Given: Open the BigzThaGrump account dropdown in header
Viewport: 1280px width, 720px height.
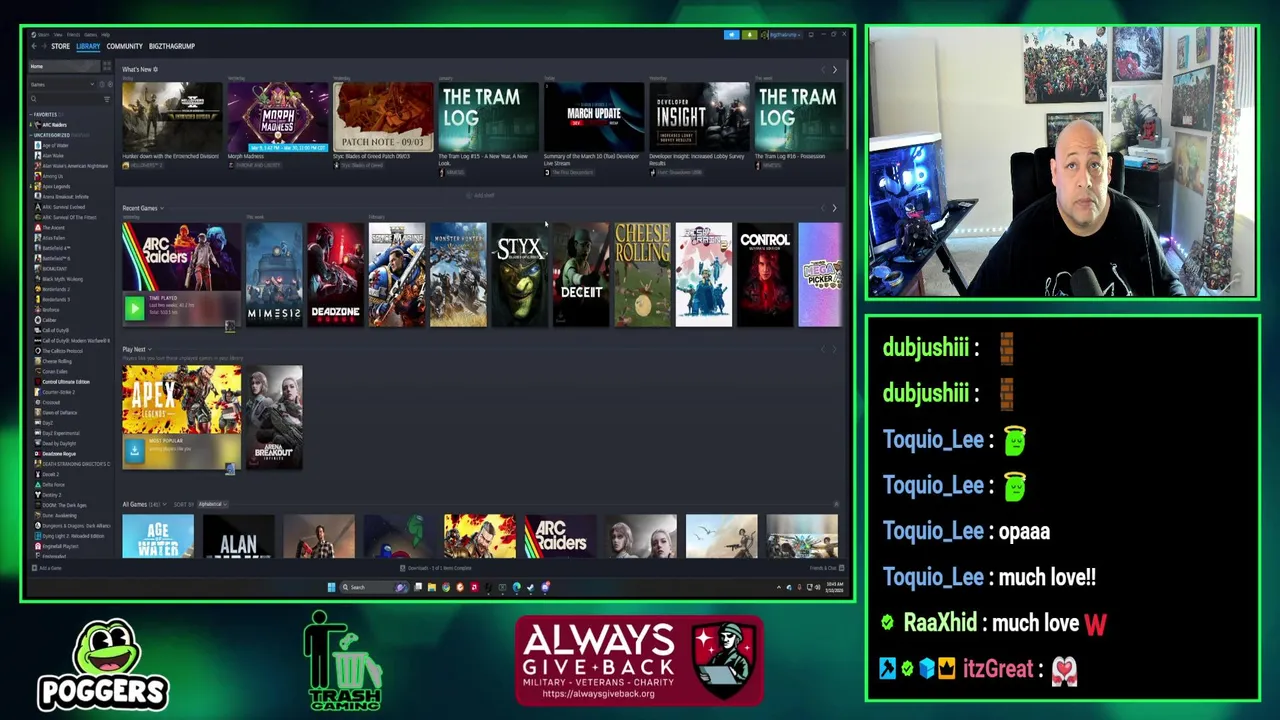Looking at the screenshot, I should point(785,35).
